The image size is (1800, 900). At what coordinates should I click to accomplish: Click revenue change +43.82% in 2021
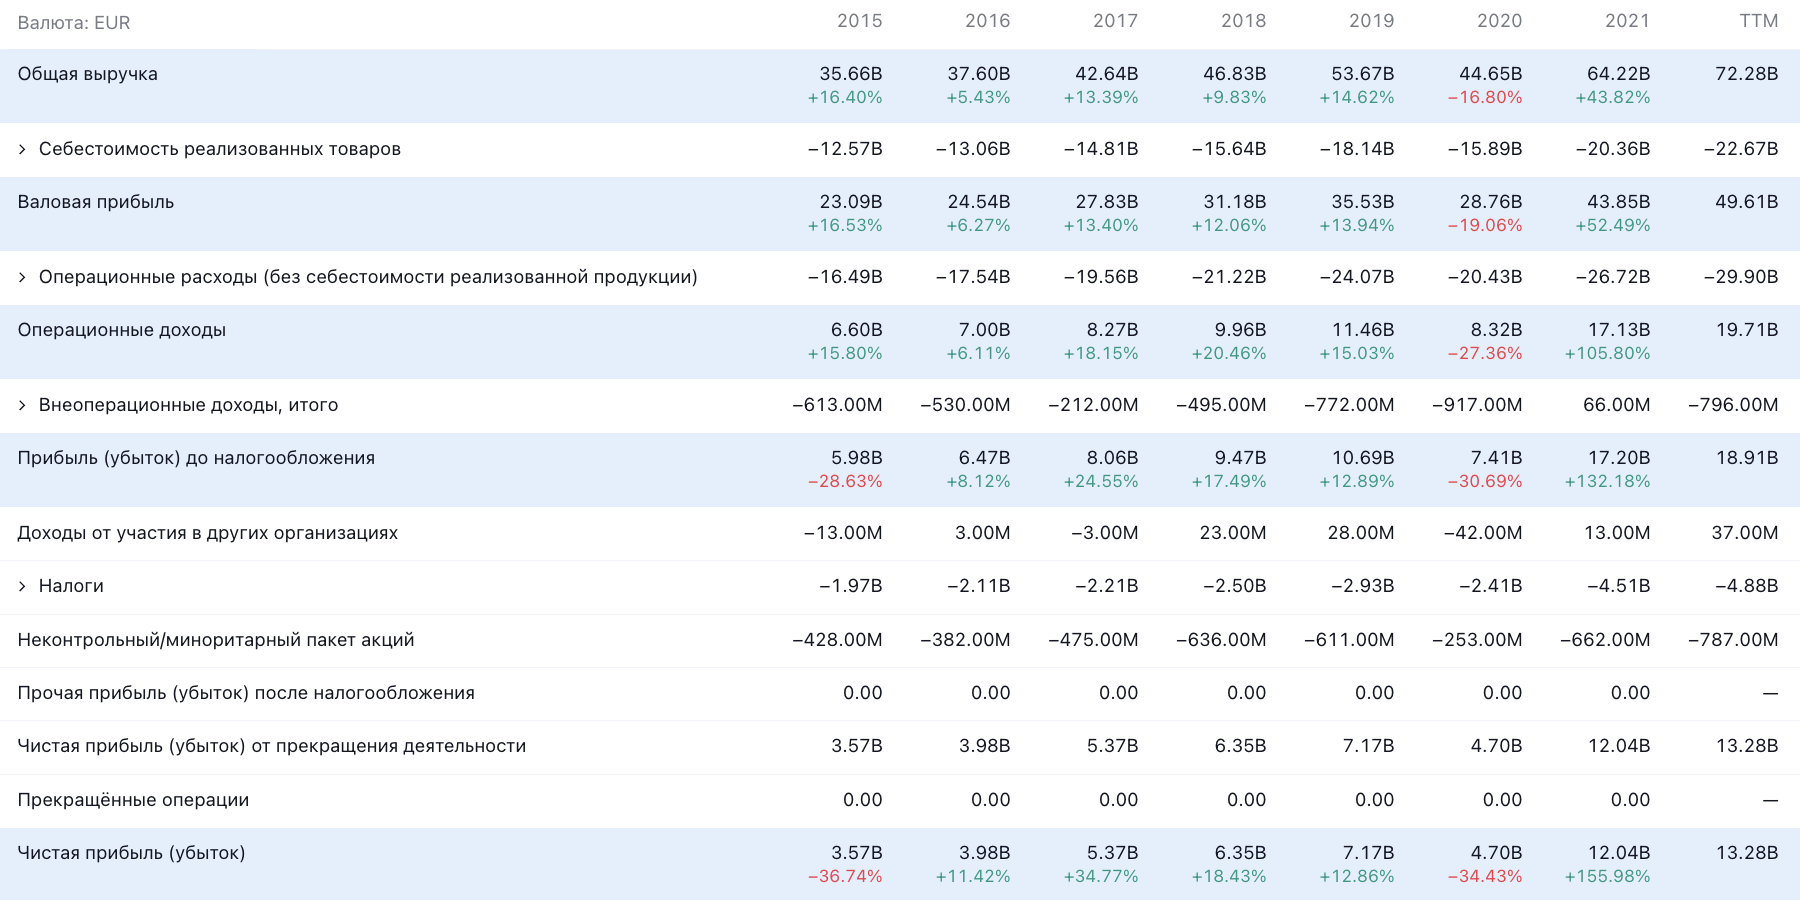pos(1613,98)
